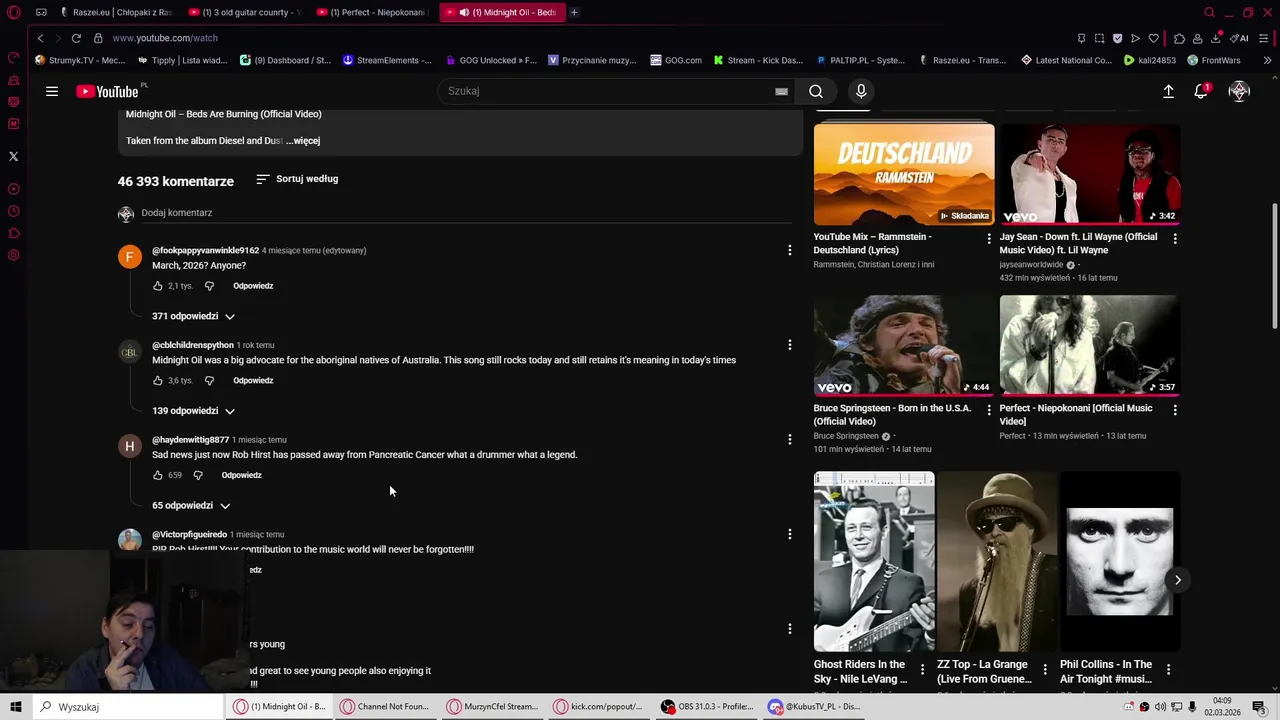Viewport: 1280px width, 720px height.
Task: Open more options for Rammstein mix video
Action: click(x=989, y=238)
